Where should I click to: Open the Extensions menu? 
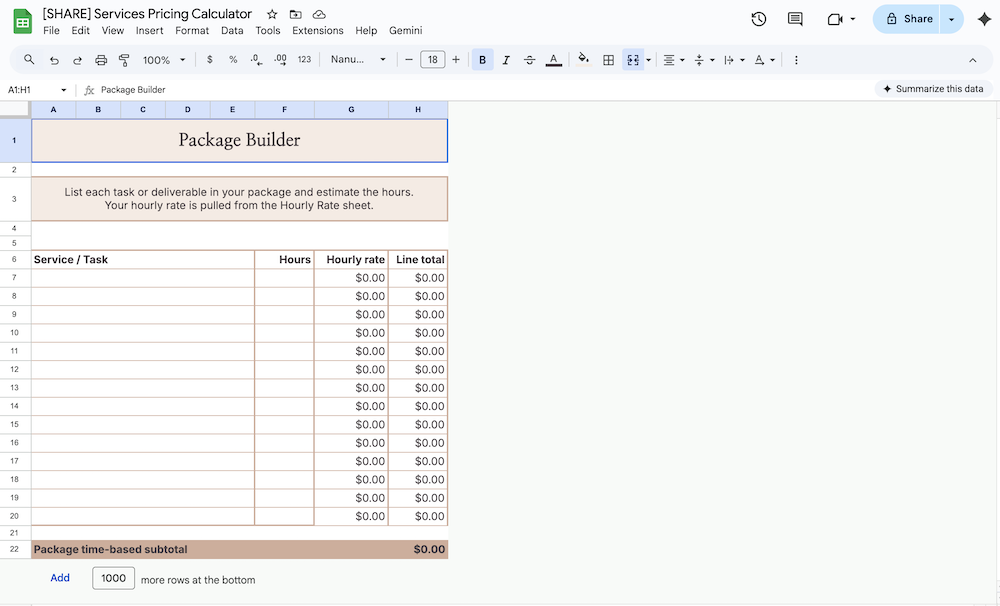[x=318, y=31]
